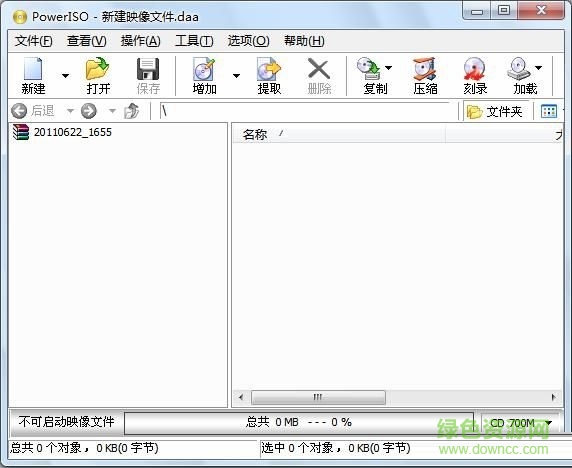
Task: Open the Options (选项) menu
Action: coord(248,41)
